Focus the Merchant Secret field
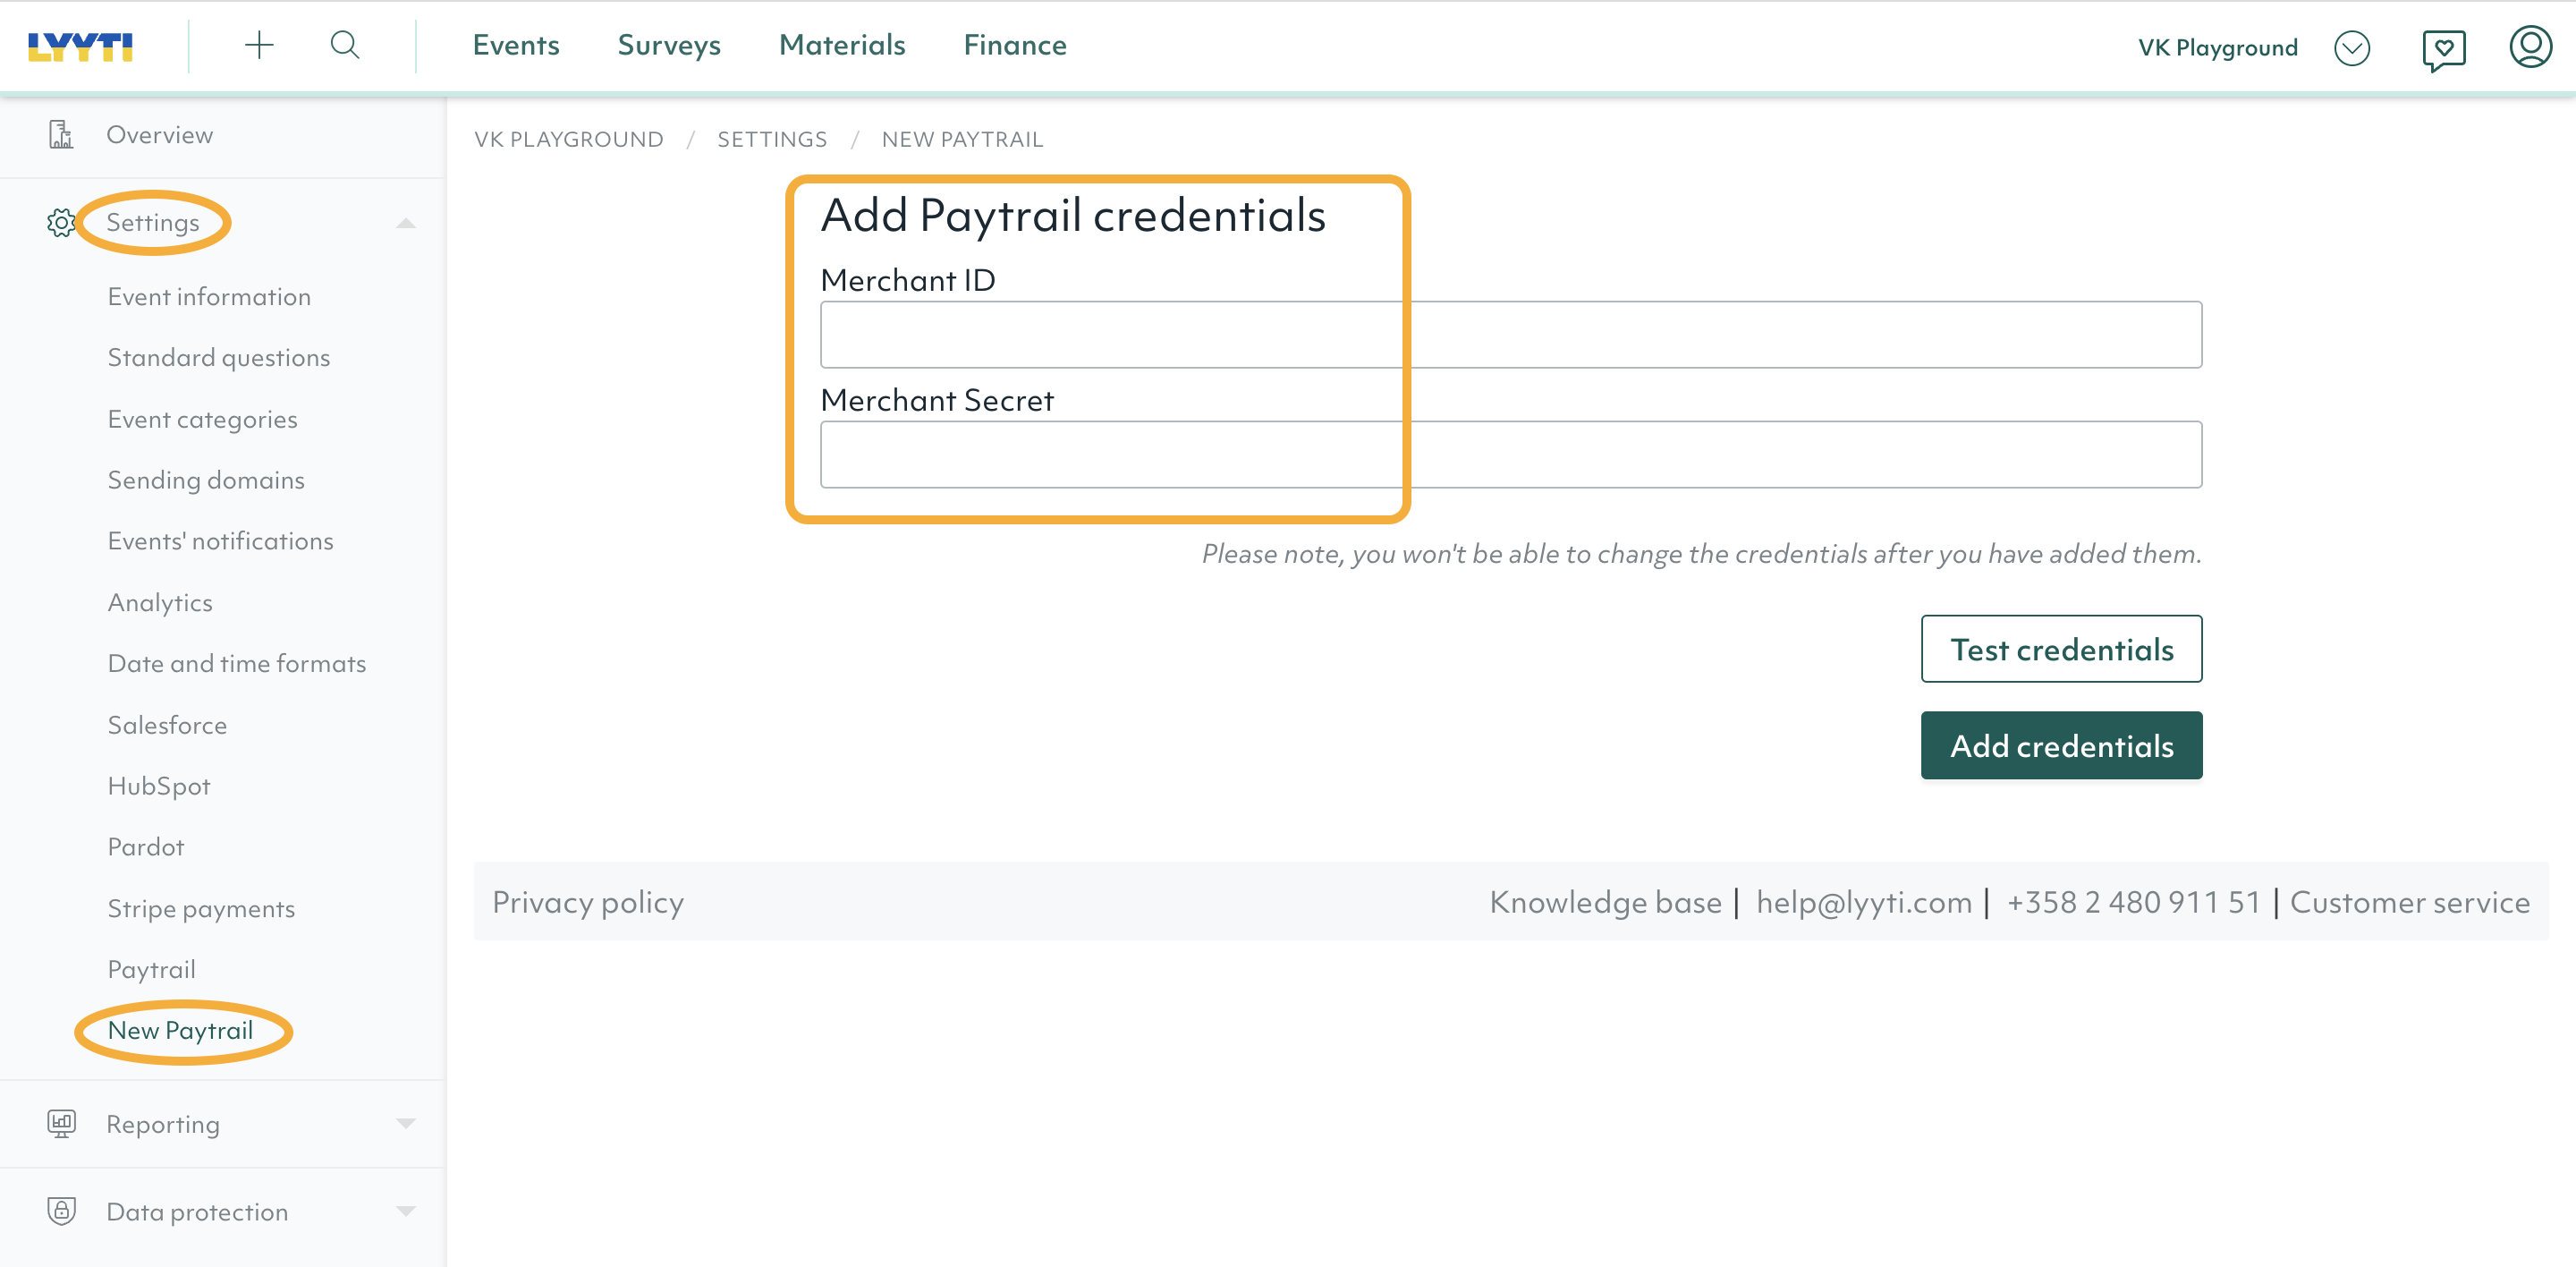 pos(1511,454)
